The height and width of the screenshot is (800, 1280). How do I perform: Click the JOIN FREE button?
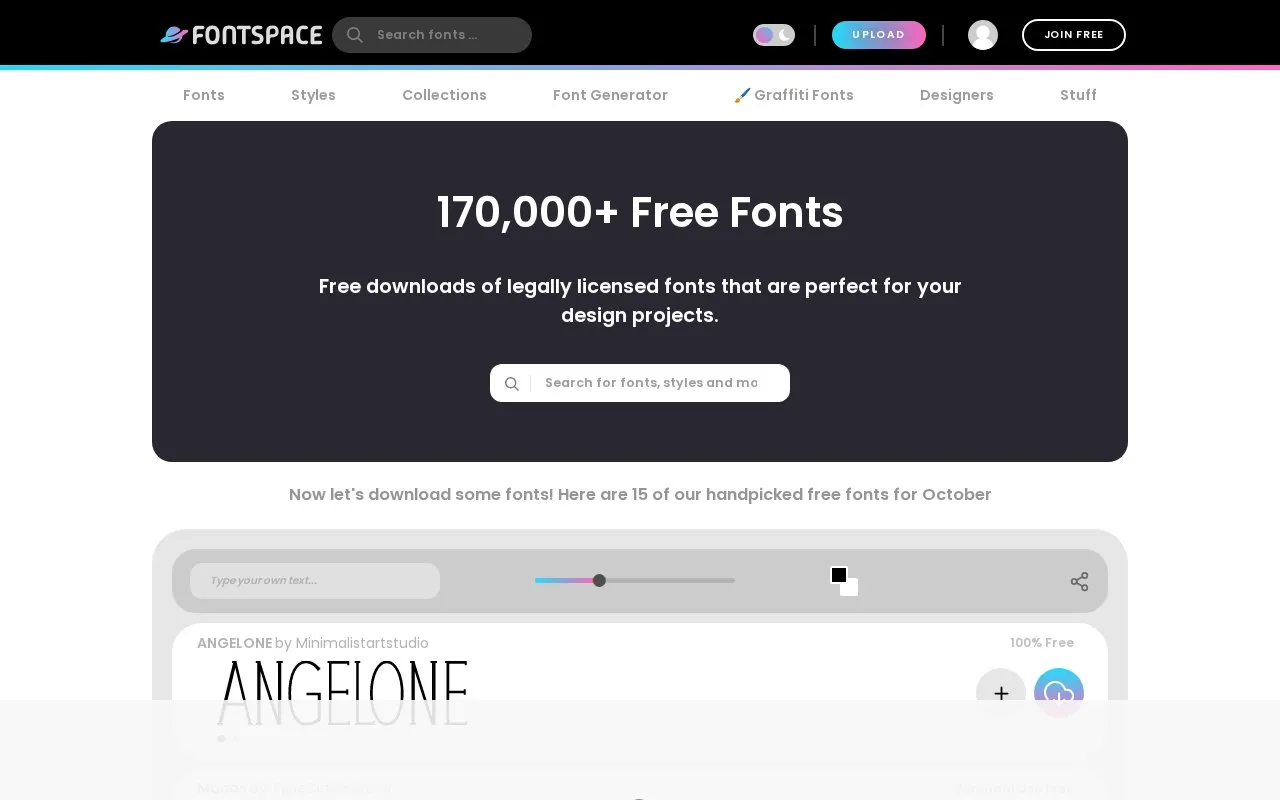(x=1074, y=35)
